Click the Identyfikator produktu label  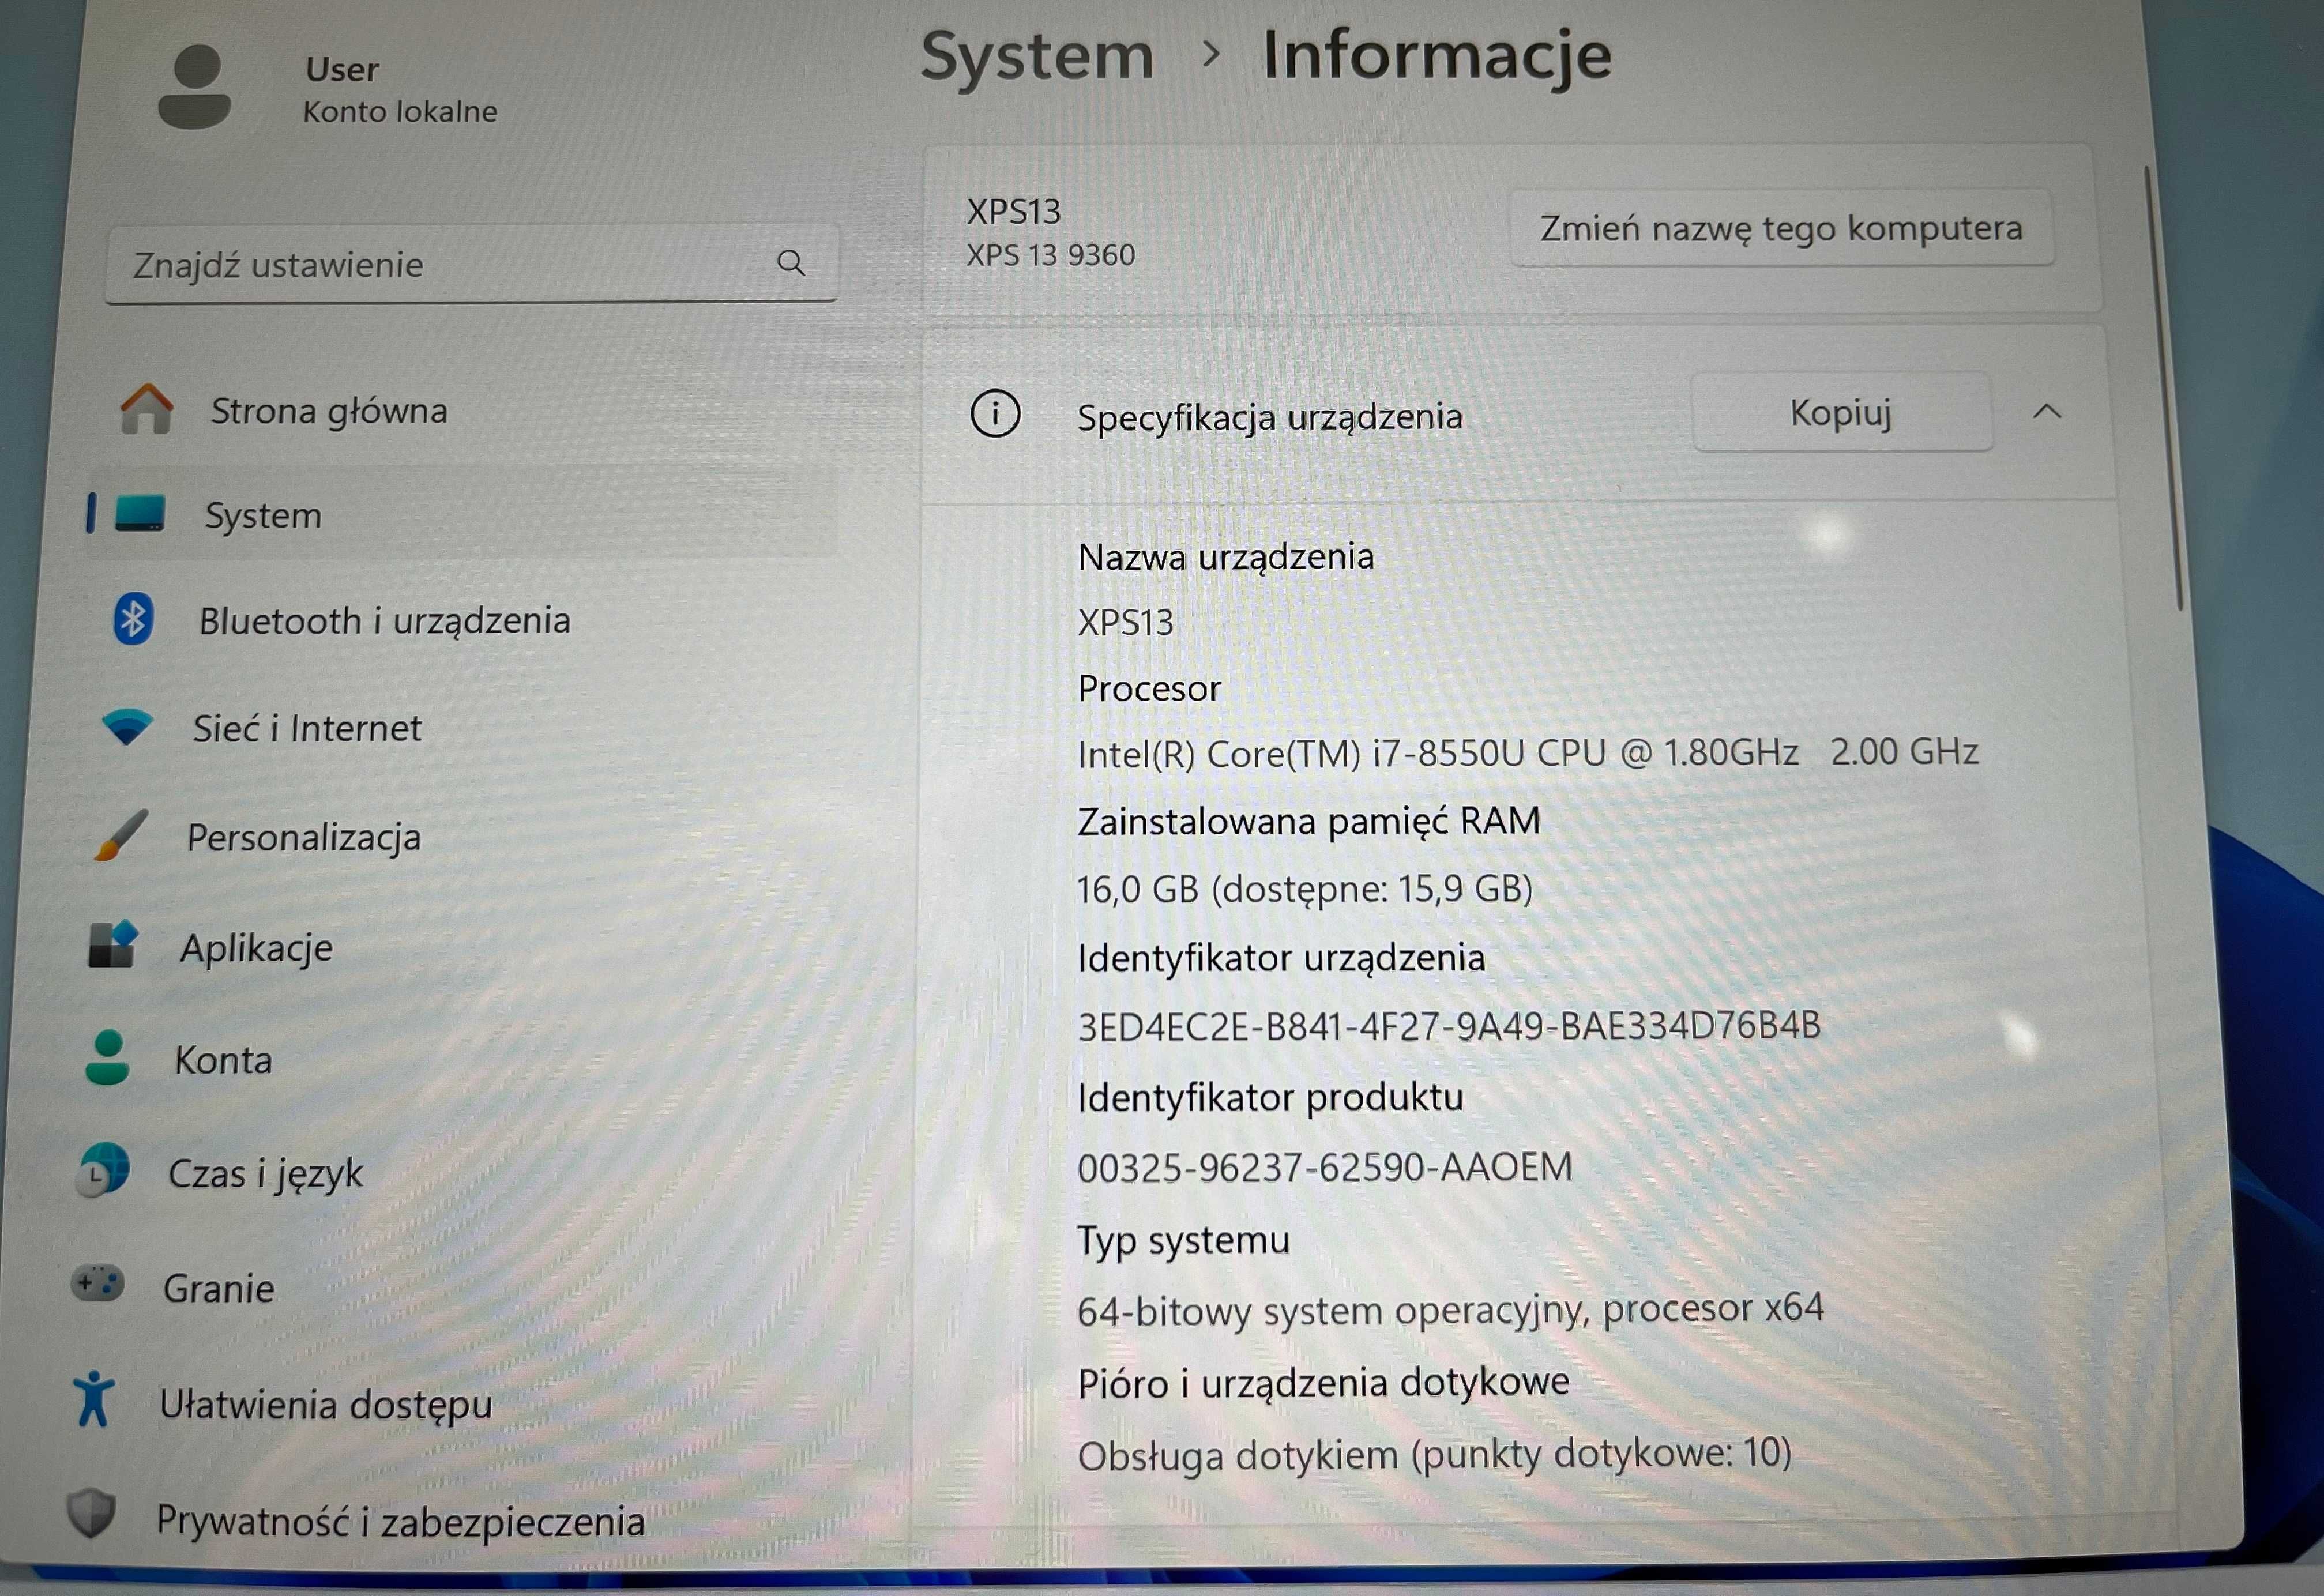(1270, 1098)
